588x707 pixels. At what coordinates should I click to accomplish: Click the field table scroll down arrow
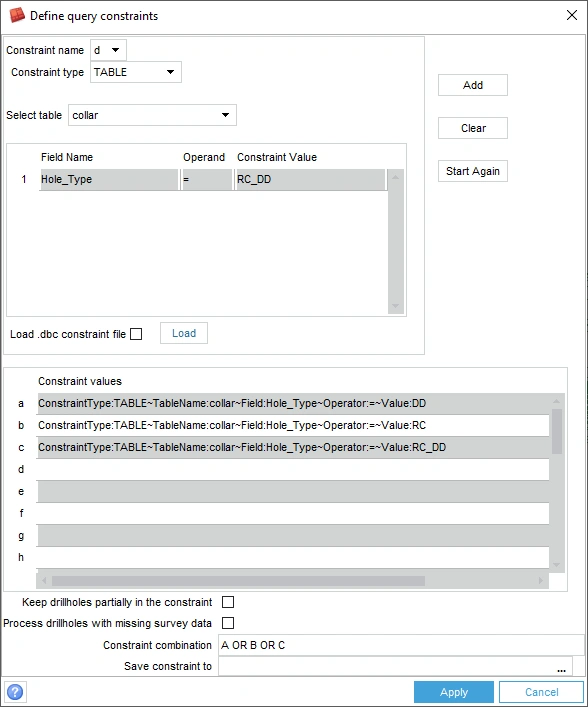tap(395, 306)
